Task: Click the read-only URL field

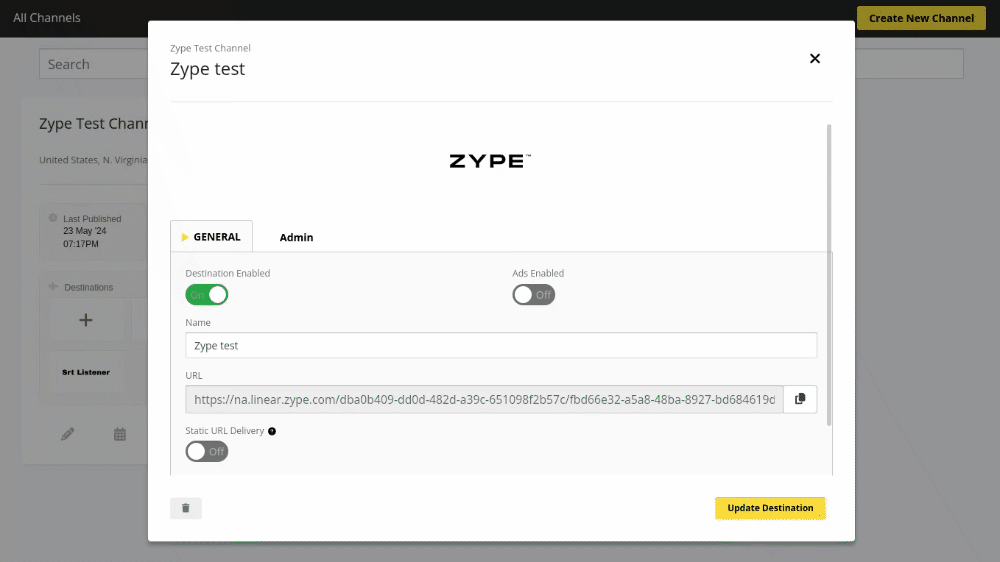Action: point(484,399)
